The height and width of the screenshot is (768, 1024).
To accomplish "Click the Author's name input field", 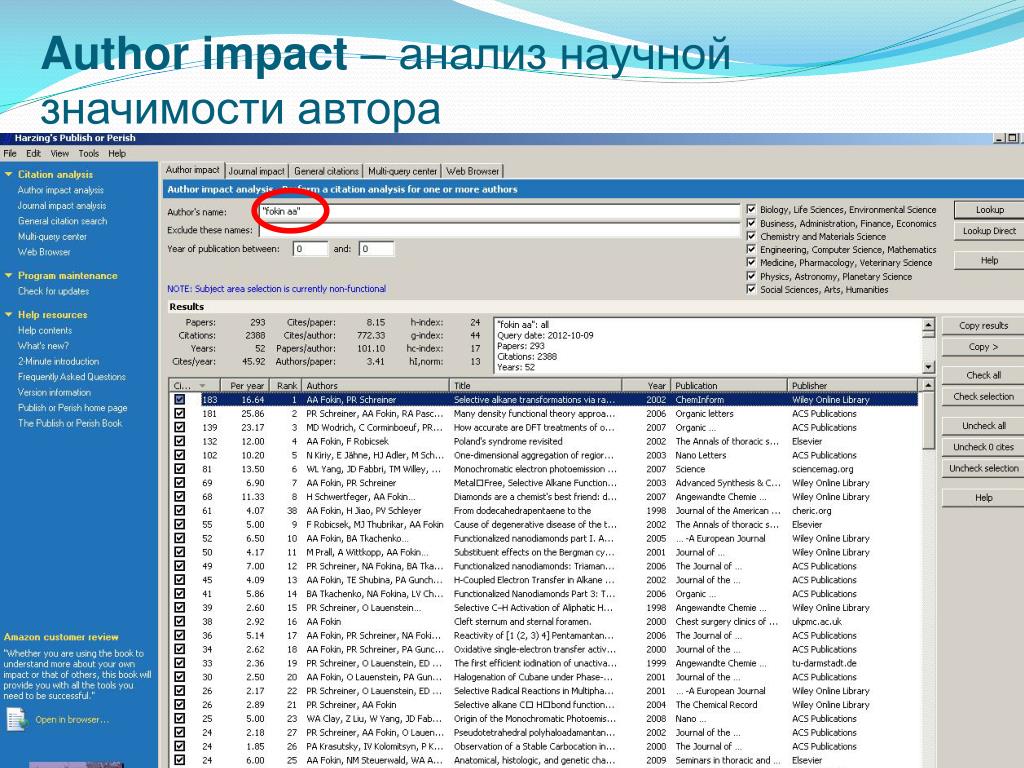I will 499,211.
